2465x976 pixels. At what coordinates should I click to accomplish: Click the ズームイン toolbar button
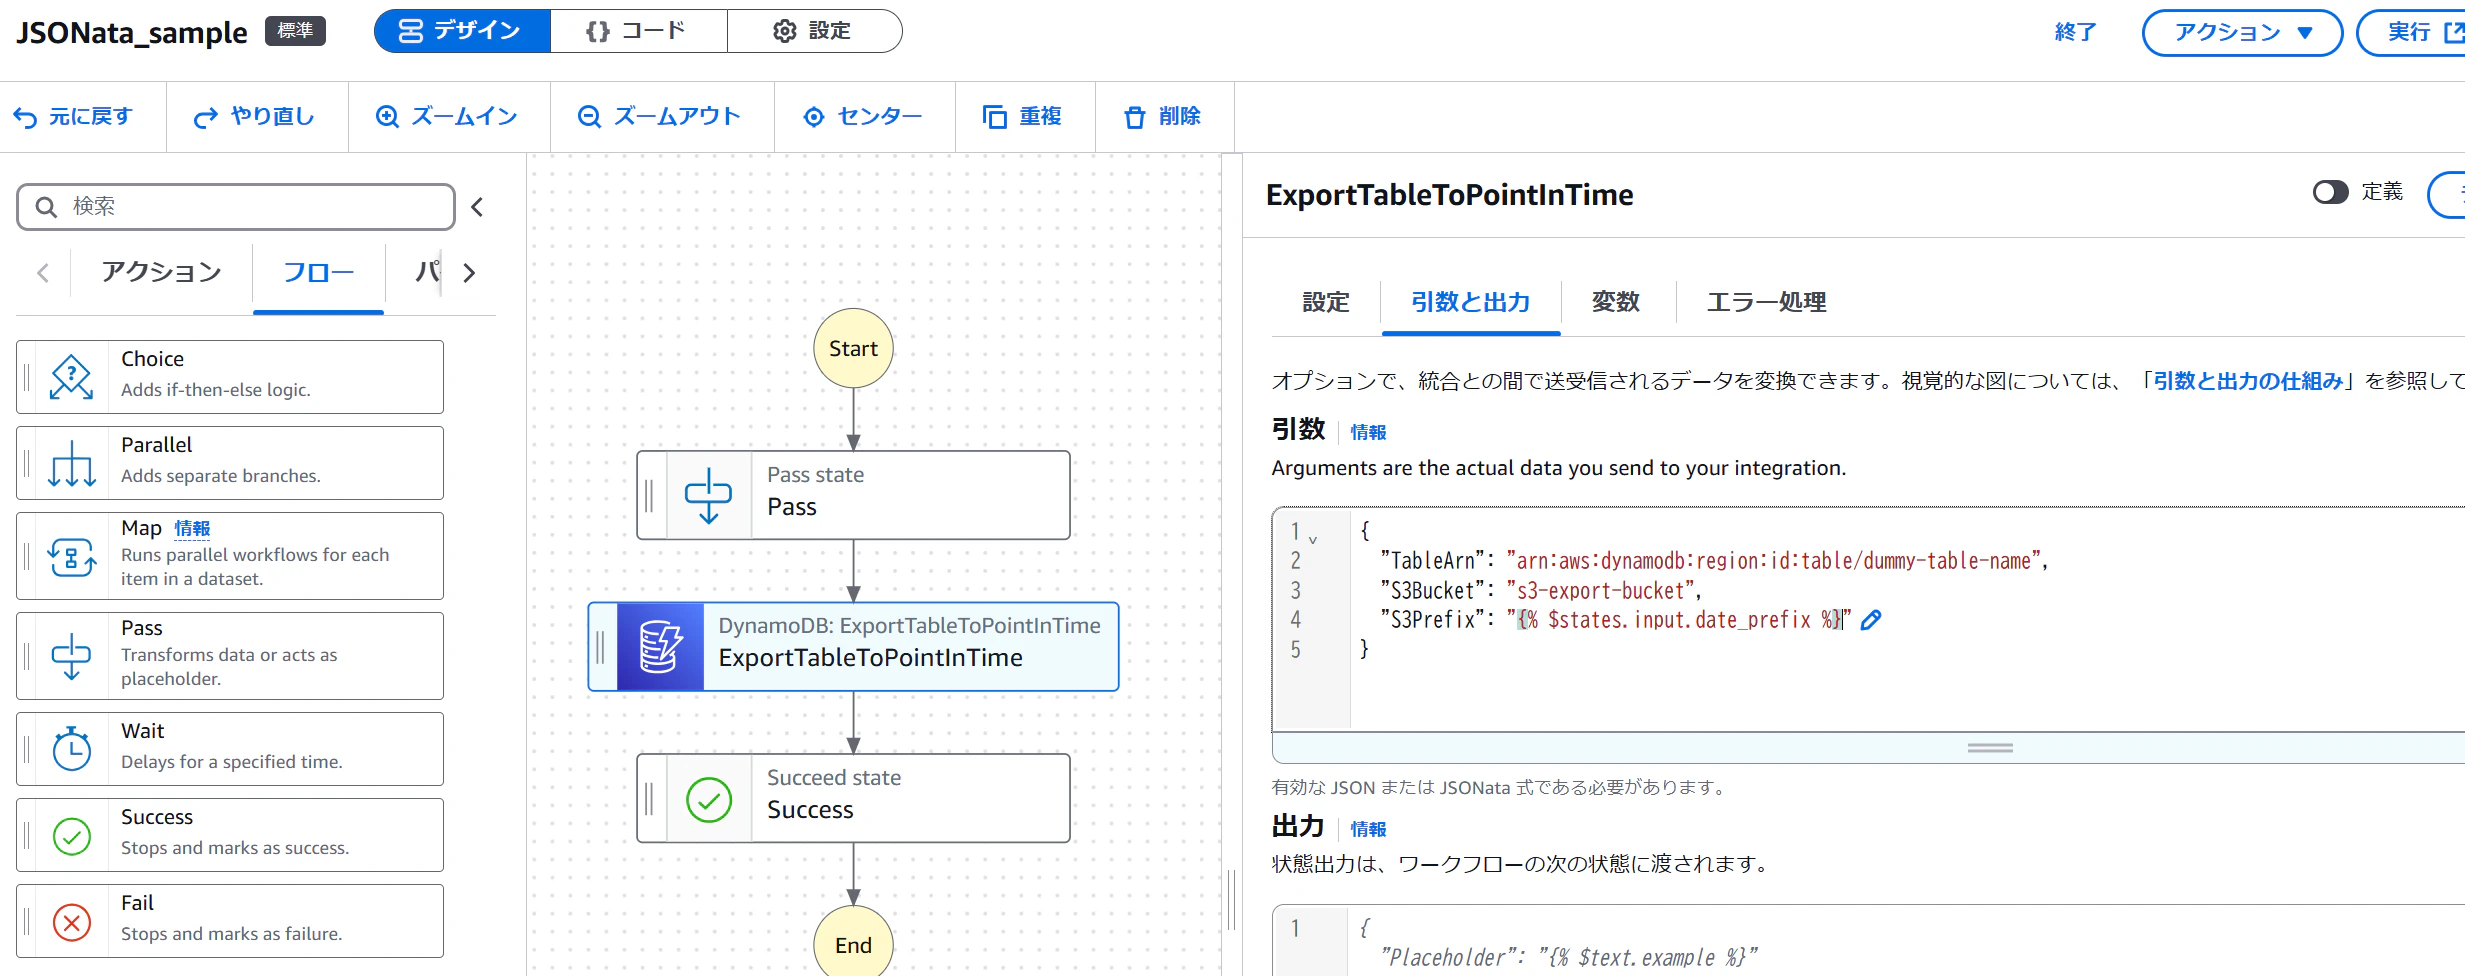pos(448,117)
